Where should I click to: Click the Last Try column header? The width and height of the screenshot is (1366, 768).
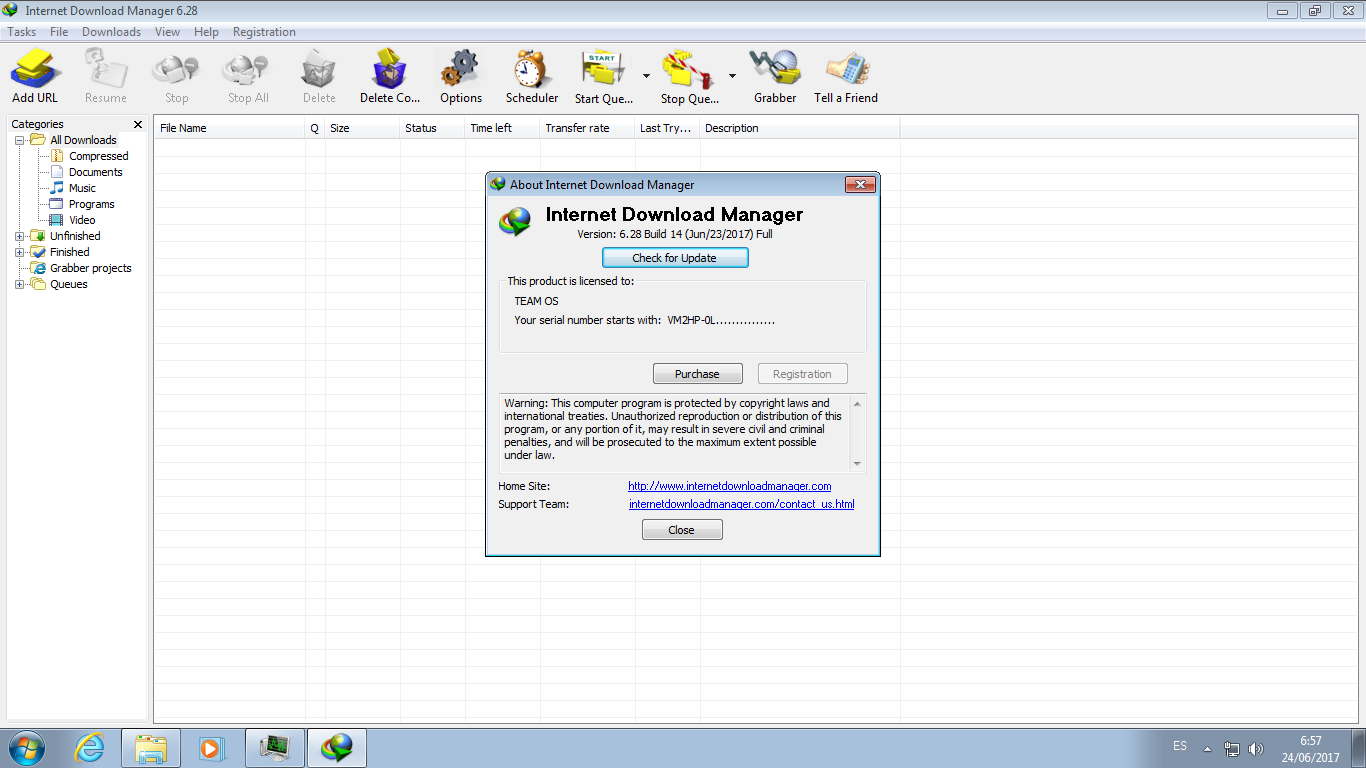tap(667, 128)
